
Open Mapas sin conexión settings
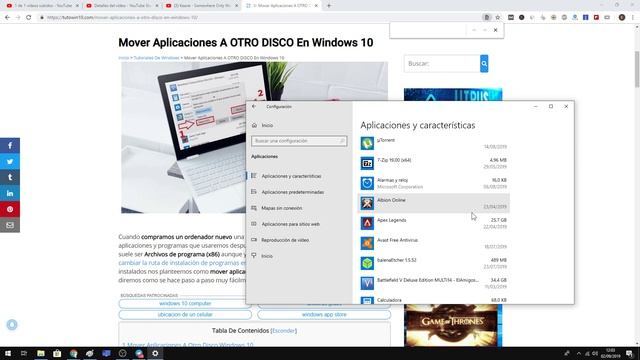(x=282, y=208)
